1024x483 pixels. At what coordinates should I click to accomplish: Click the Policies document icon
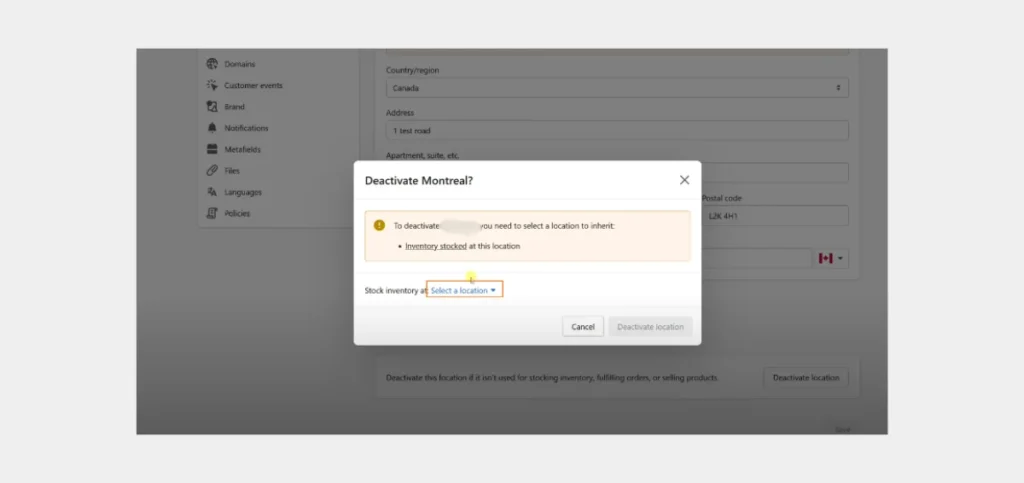click(212, 213)
